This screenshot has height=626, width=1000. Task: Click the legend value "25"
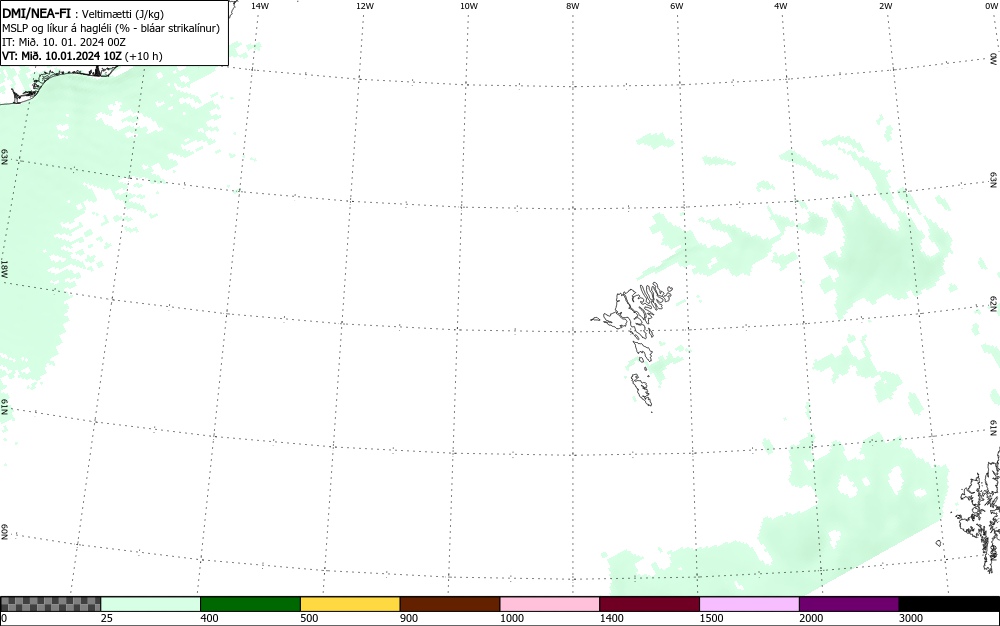(107, 618)
